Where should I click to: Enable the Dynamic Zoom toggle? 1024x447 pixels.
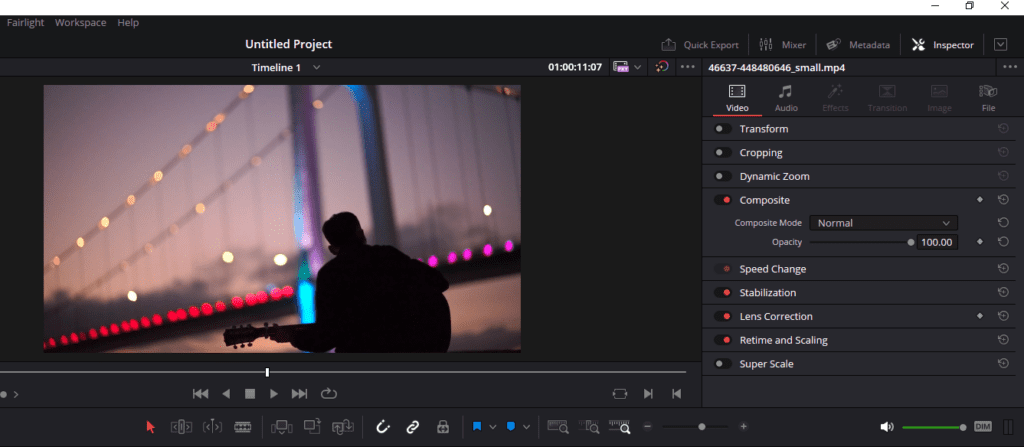click(x=722, y=177)
